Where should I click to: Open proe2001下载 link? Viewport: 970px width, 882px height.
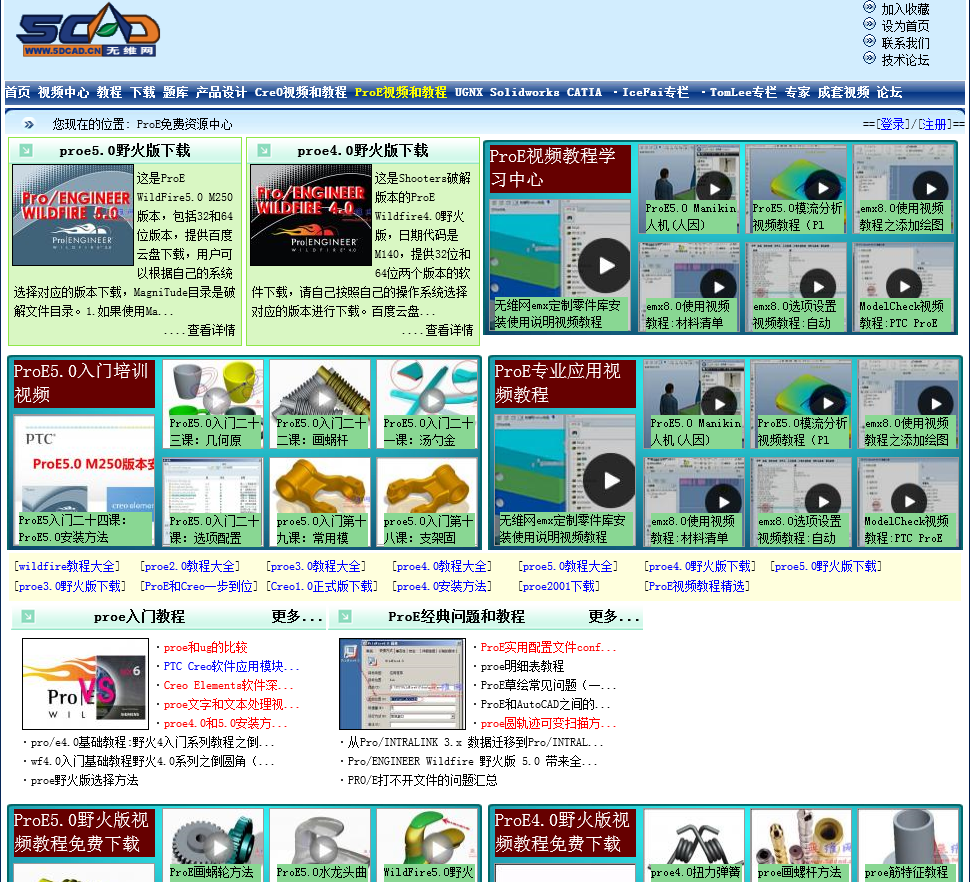(x=559, y=586)
